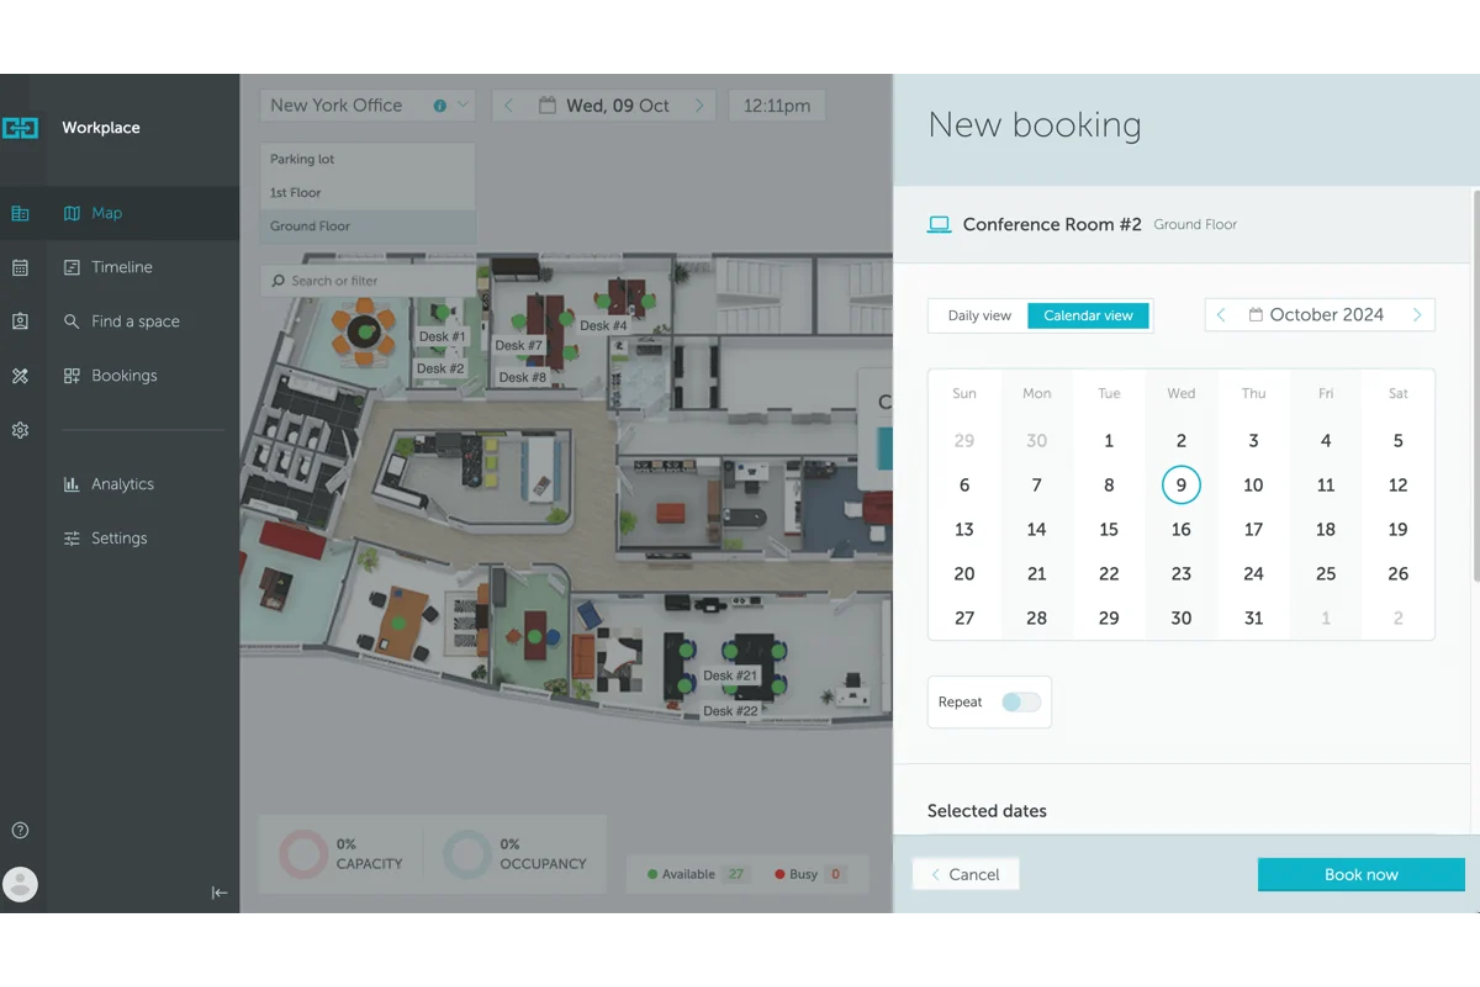This screenshot has height=987, width=1480.
Task: Open Settings via the sliders icon
Action: (x=71, y=538)
